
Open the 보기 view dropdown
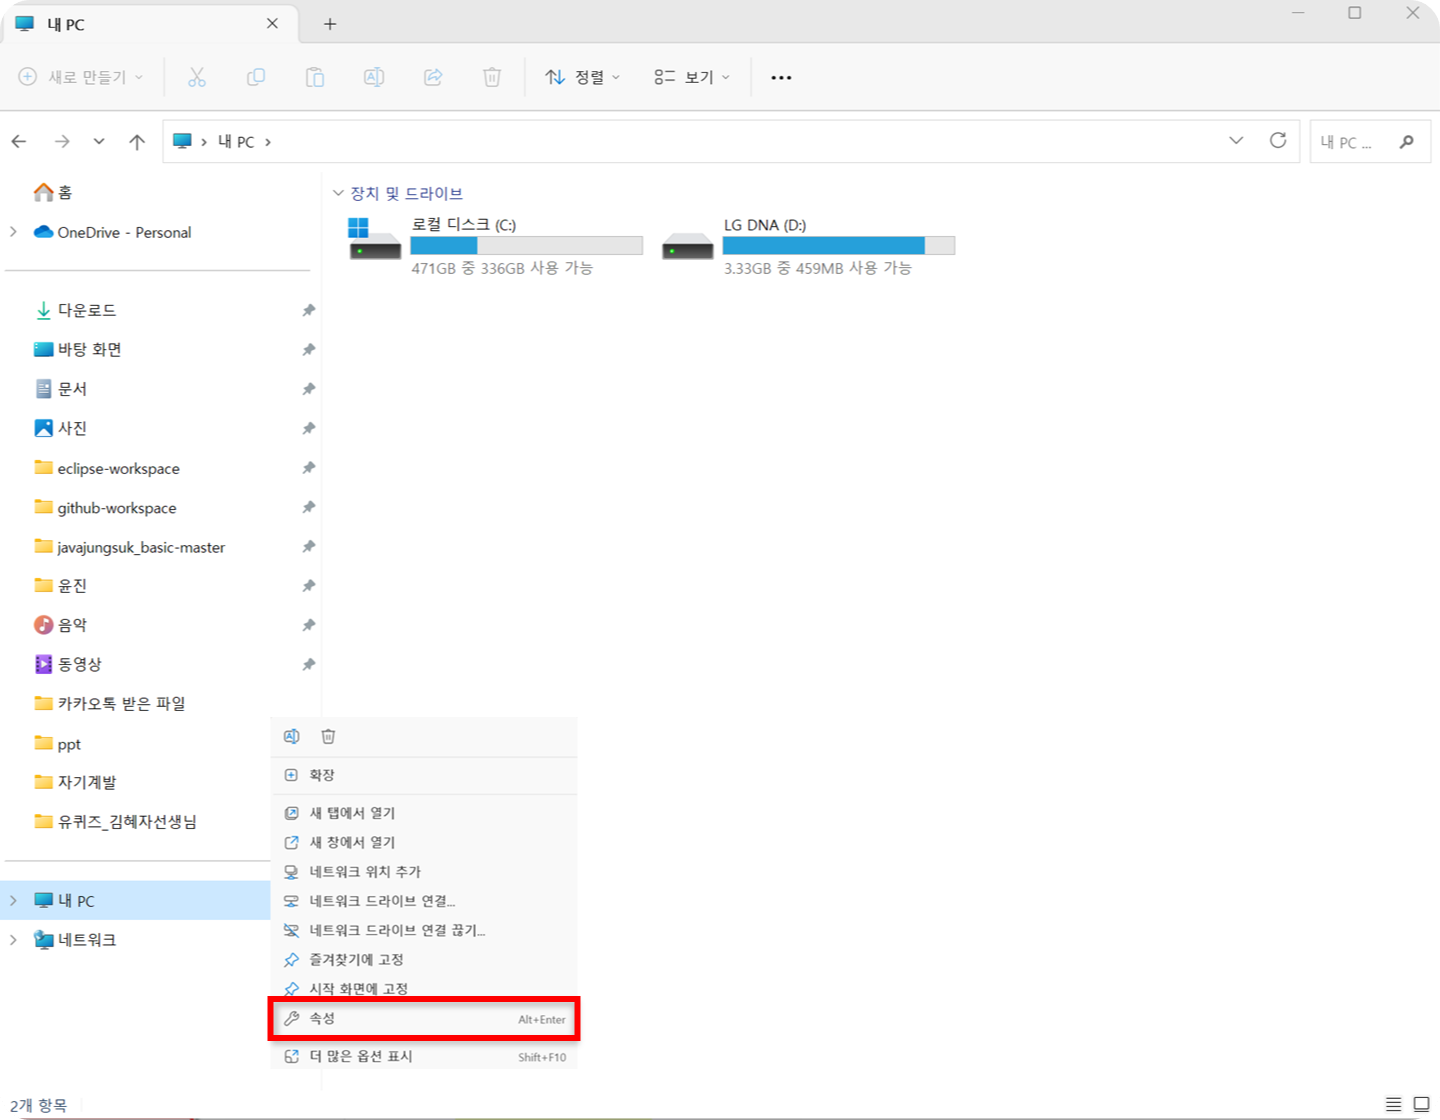point(692,77)
